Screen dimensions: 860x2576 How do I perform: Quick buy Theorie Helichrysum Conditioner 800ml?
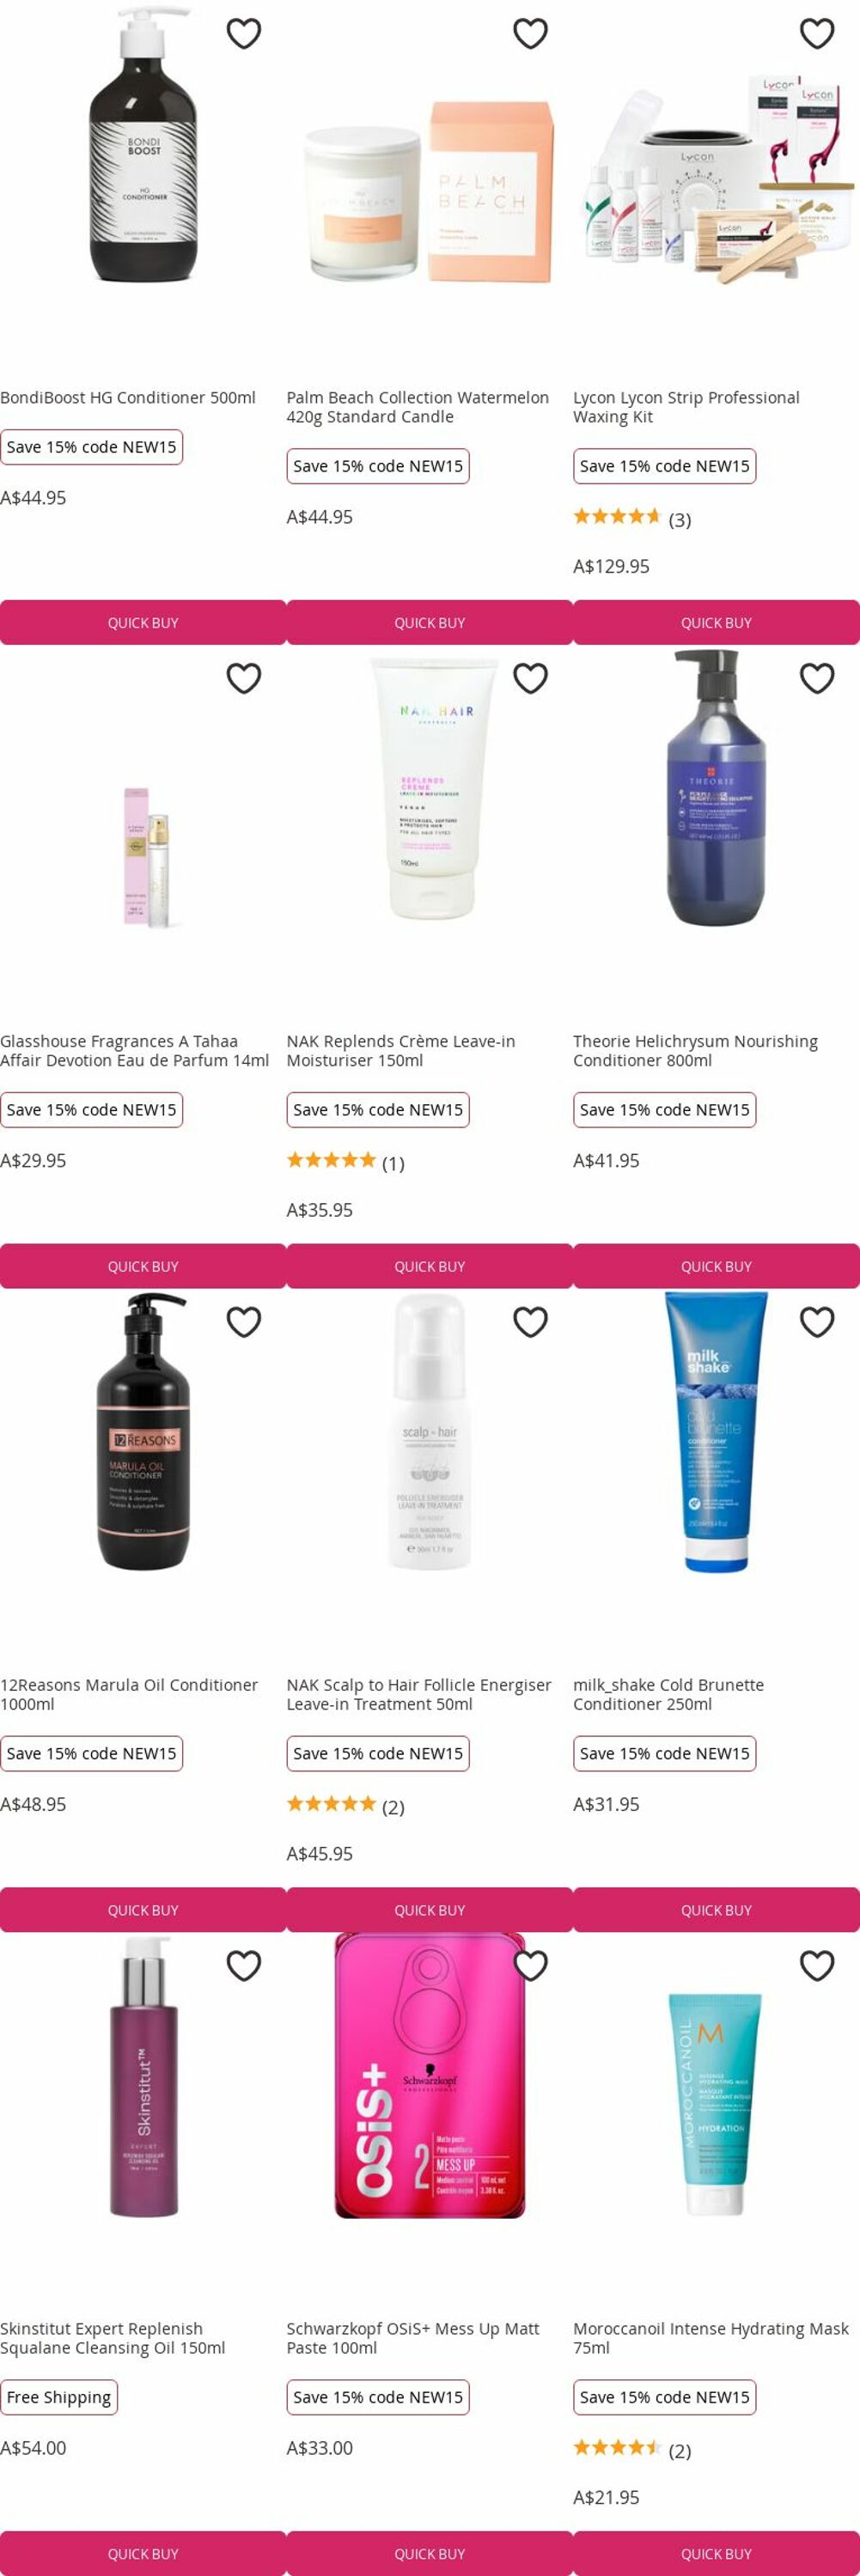point(716,1266)
